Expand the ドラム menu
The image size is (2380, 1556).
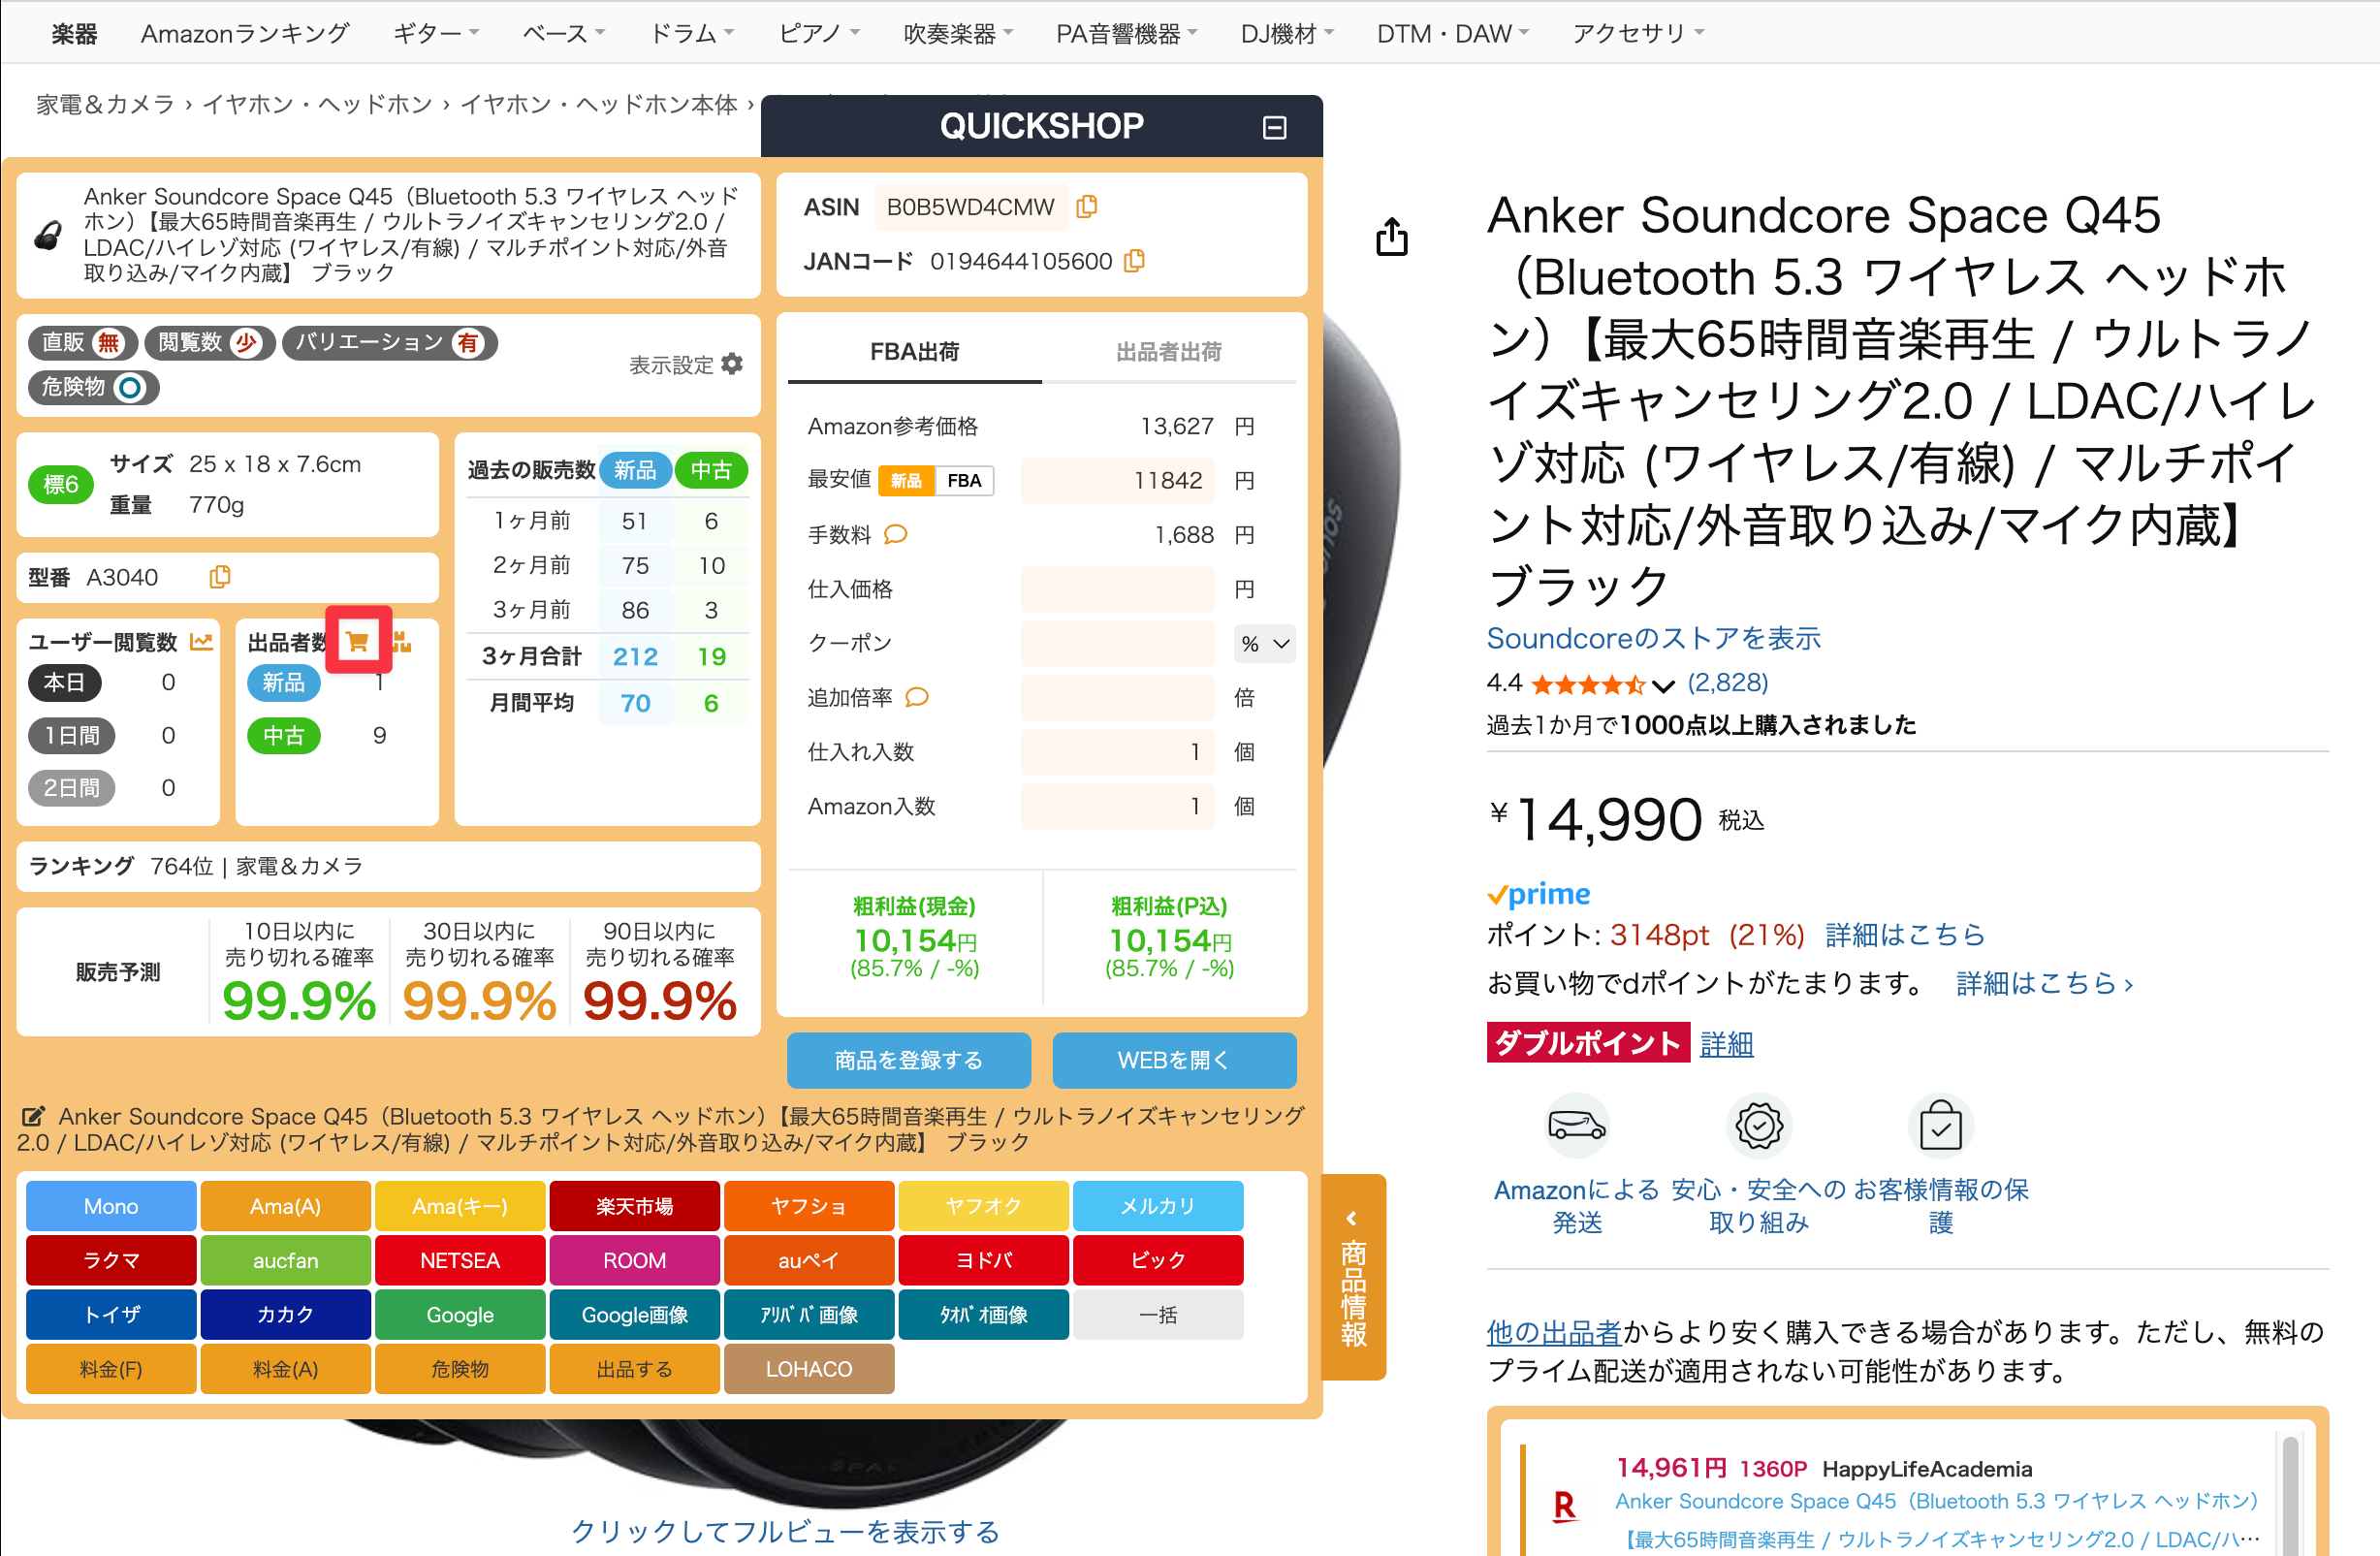(692, 34)
